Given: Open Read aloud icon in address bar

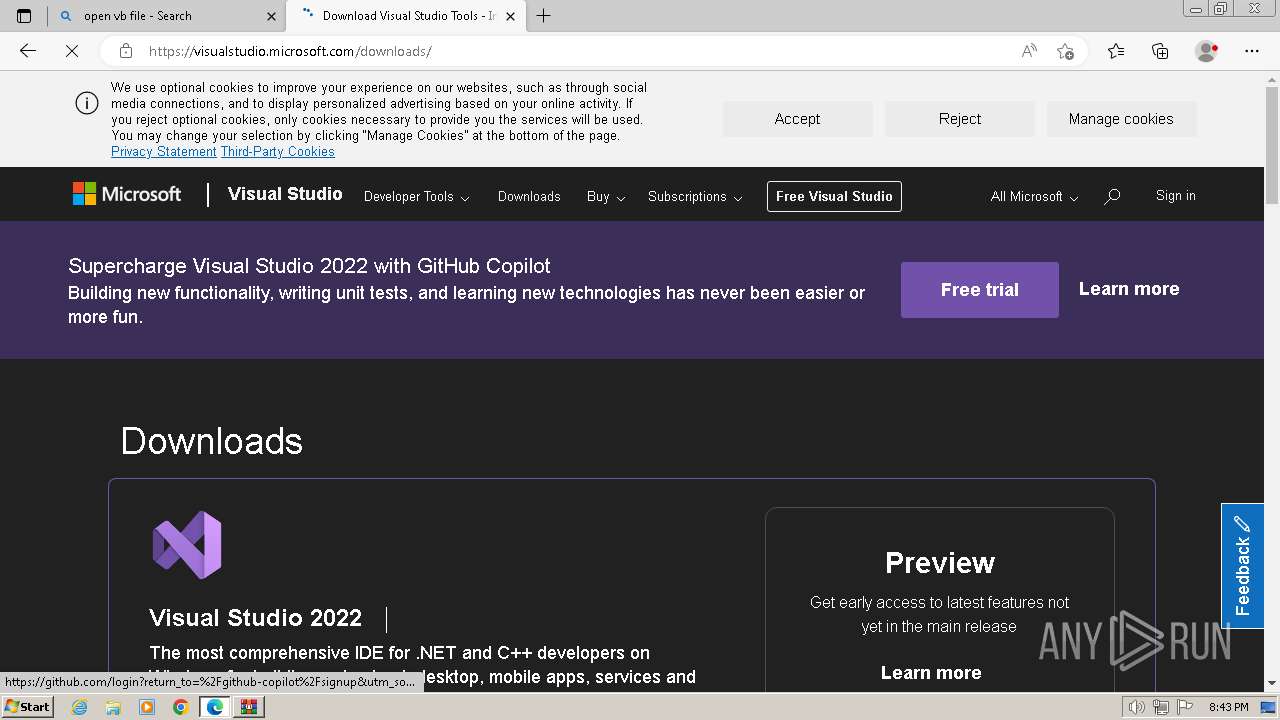Looking at the screenshot, I should coord(1029,51).
